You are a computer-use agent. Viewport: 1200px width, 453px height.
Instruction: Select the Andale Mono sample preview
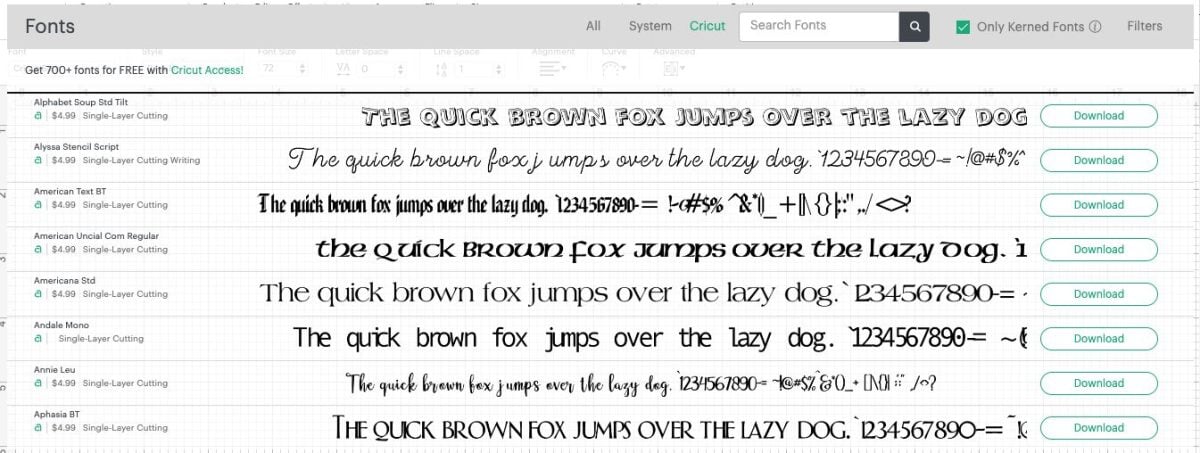pyautogui.click(x=661, y=338)
